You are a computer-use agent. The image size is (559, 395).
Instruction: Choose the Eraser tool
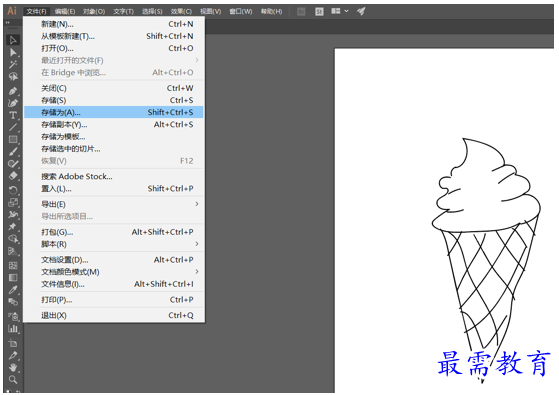13,176
